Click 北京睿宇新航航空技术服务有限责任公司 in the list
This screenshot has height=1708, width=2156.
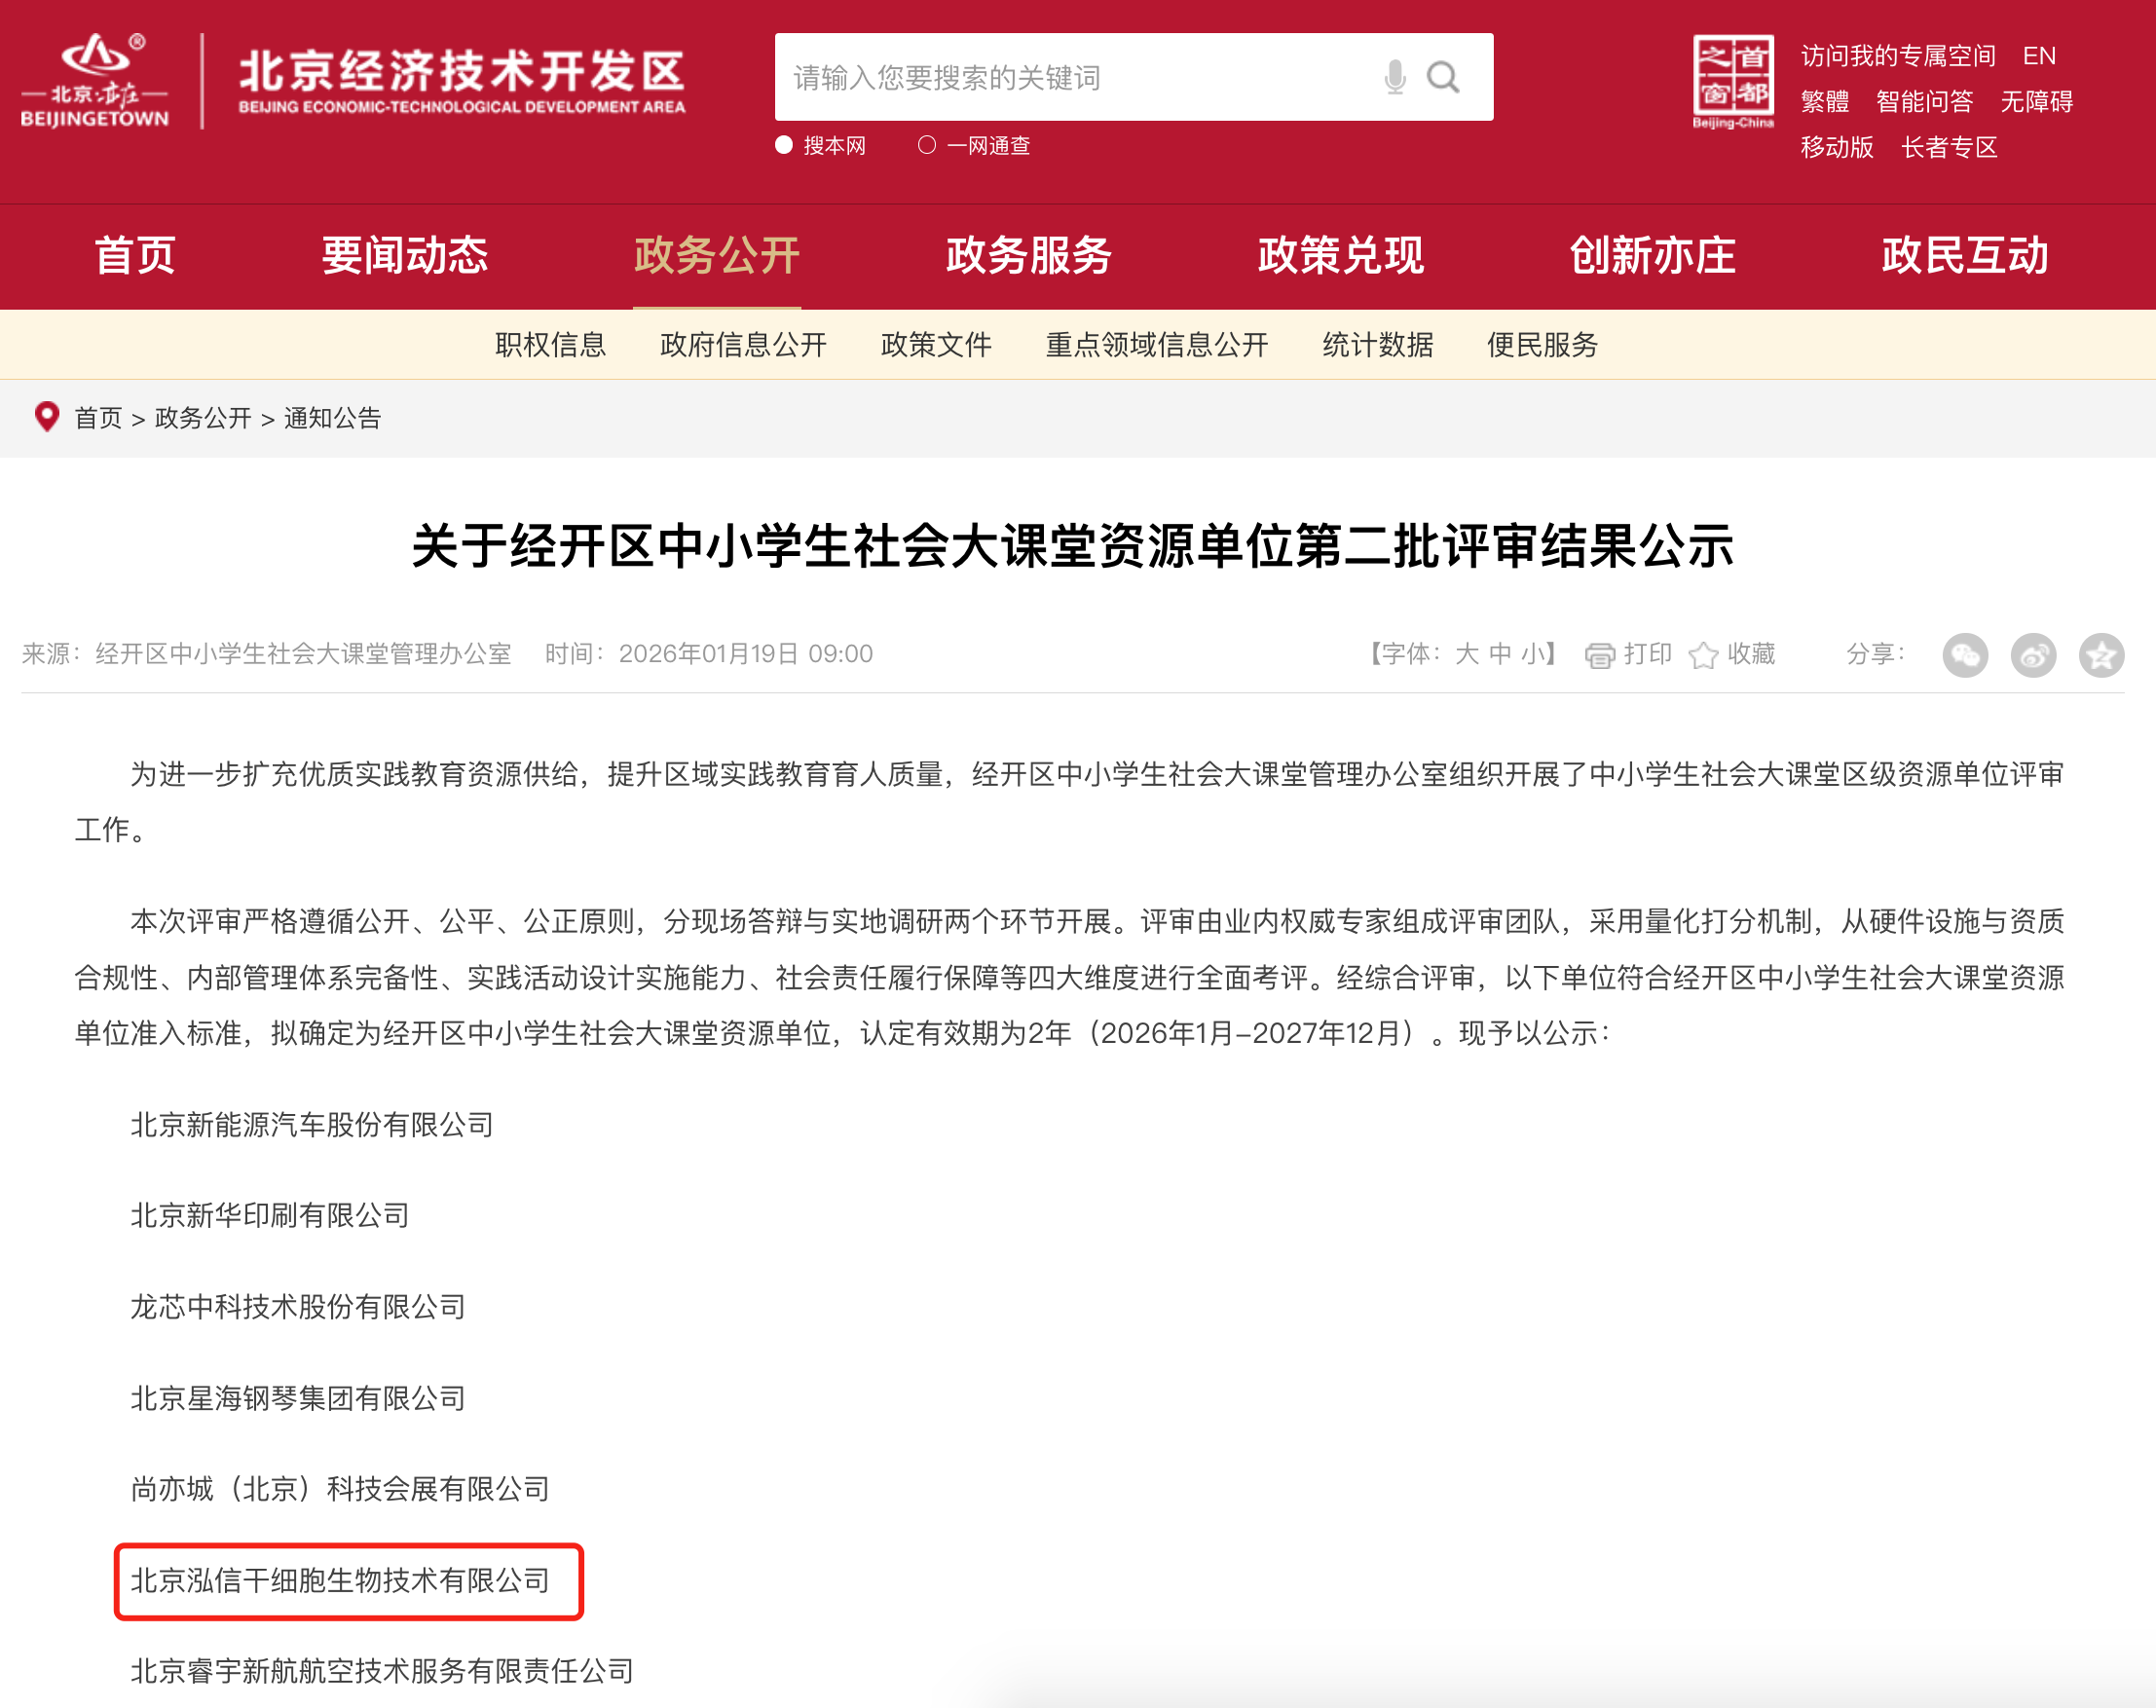[x=382, y=1671]
